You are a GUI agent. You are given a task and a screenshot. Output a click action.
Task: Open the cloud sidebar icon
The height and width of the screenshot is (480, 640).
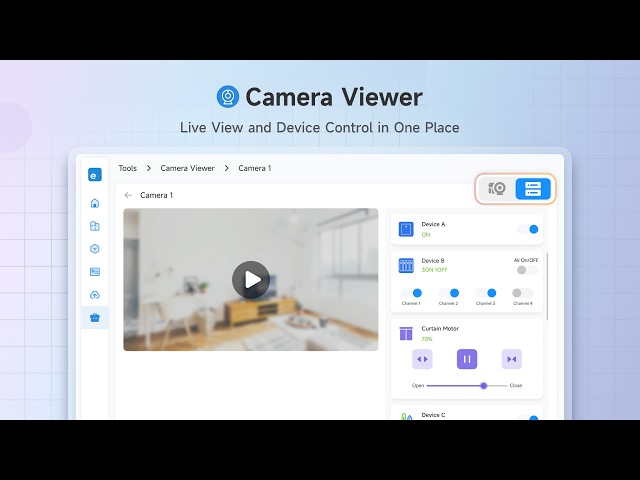click(95, 295)
